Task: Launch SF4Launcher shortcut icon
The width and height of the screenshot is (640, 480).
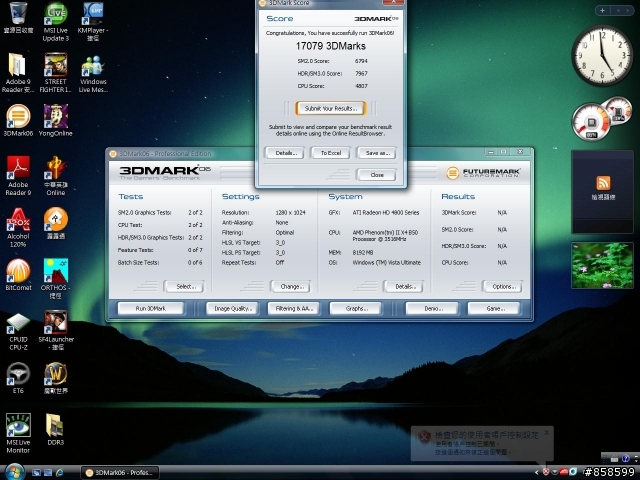Action: (56, 331)
